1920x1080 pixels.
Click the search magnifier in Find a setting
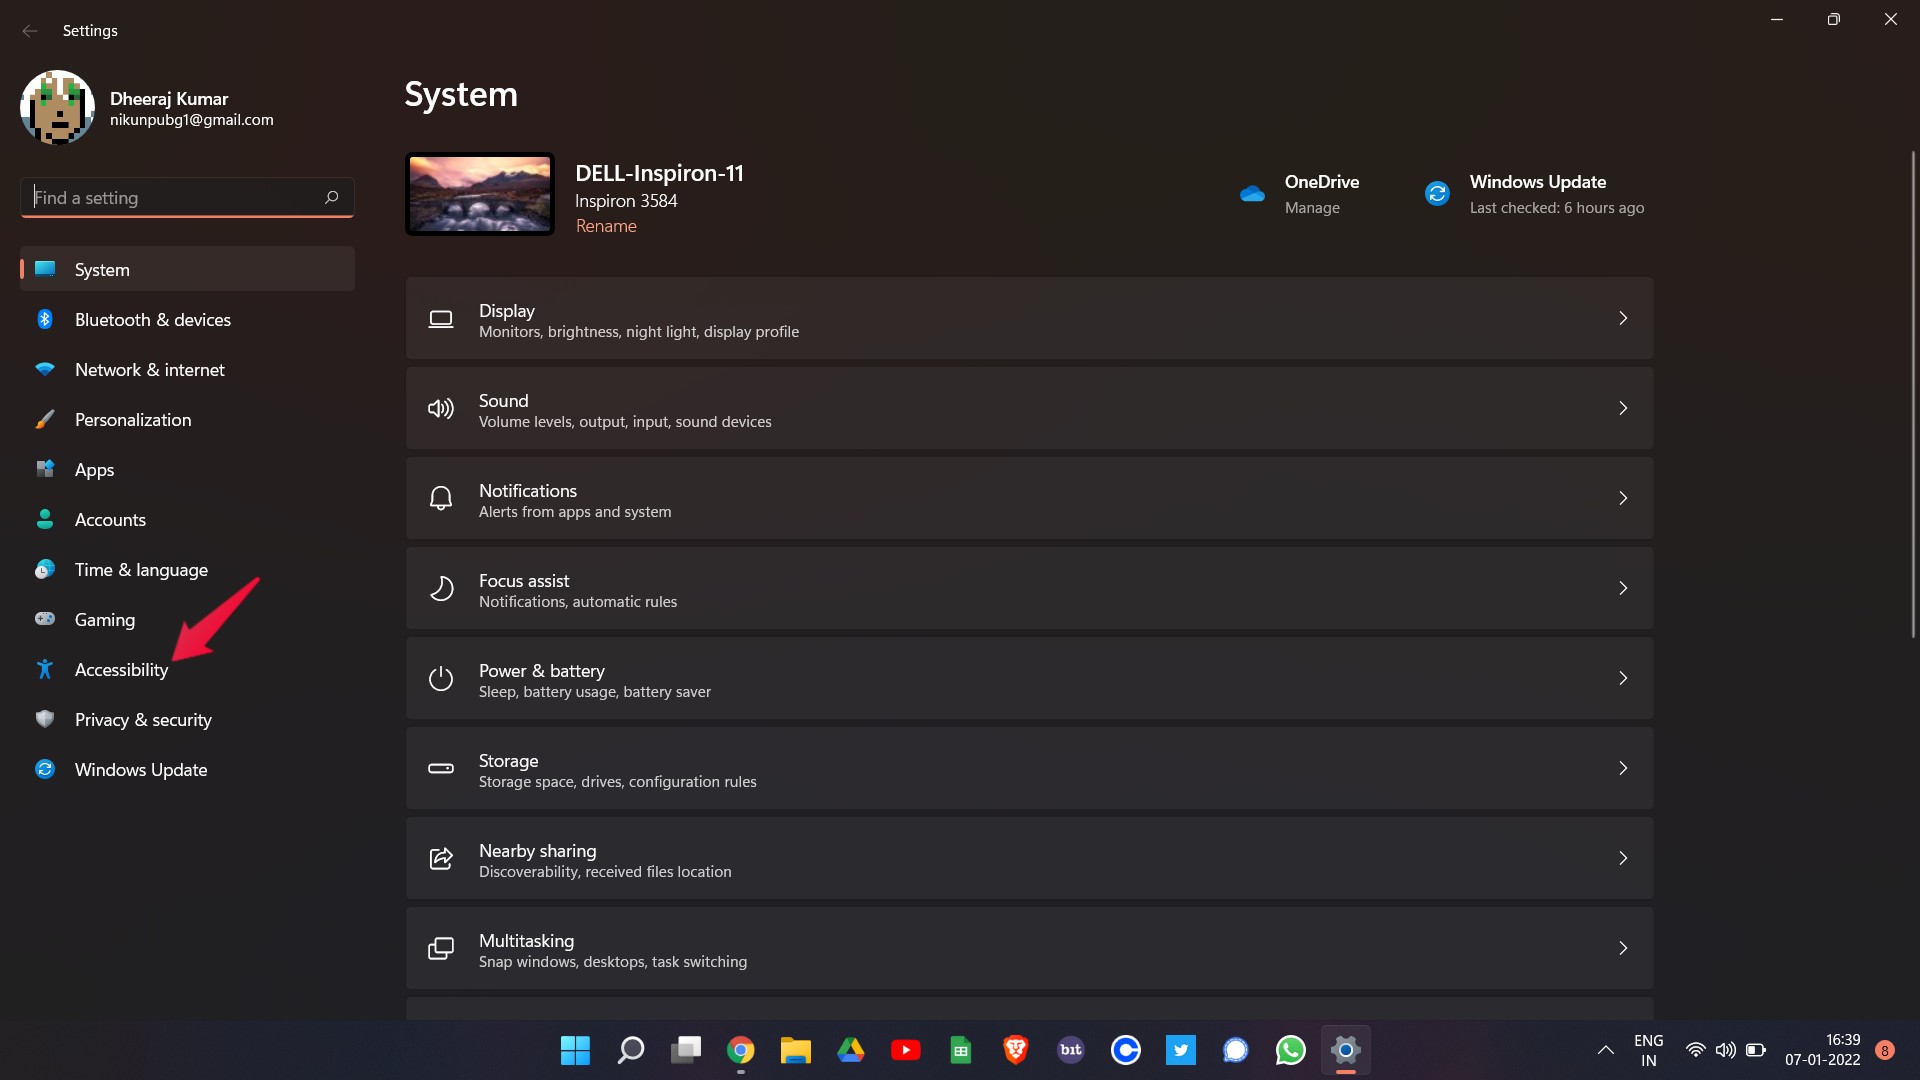332,197
